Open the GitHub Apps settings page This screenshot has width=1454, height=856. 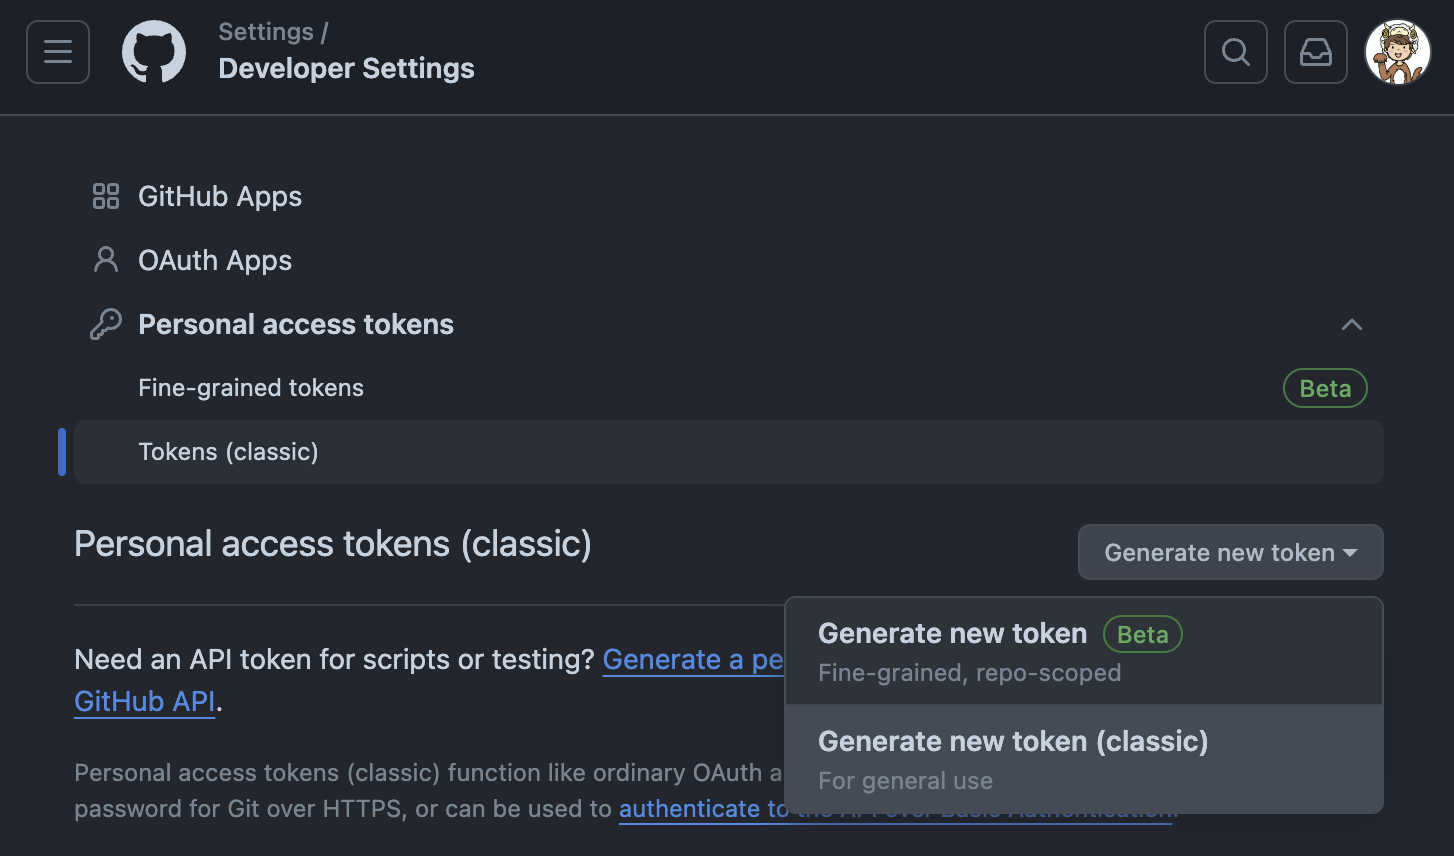[220, 196]
